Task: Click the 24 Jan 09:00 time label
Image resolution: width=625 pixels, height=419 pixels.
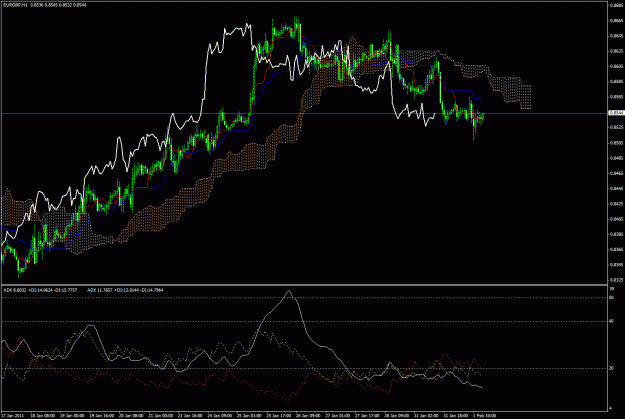Action: (x=220, y=415)
